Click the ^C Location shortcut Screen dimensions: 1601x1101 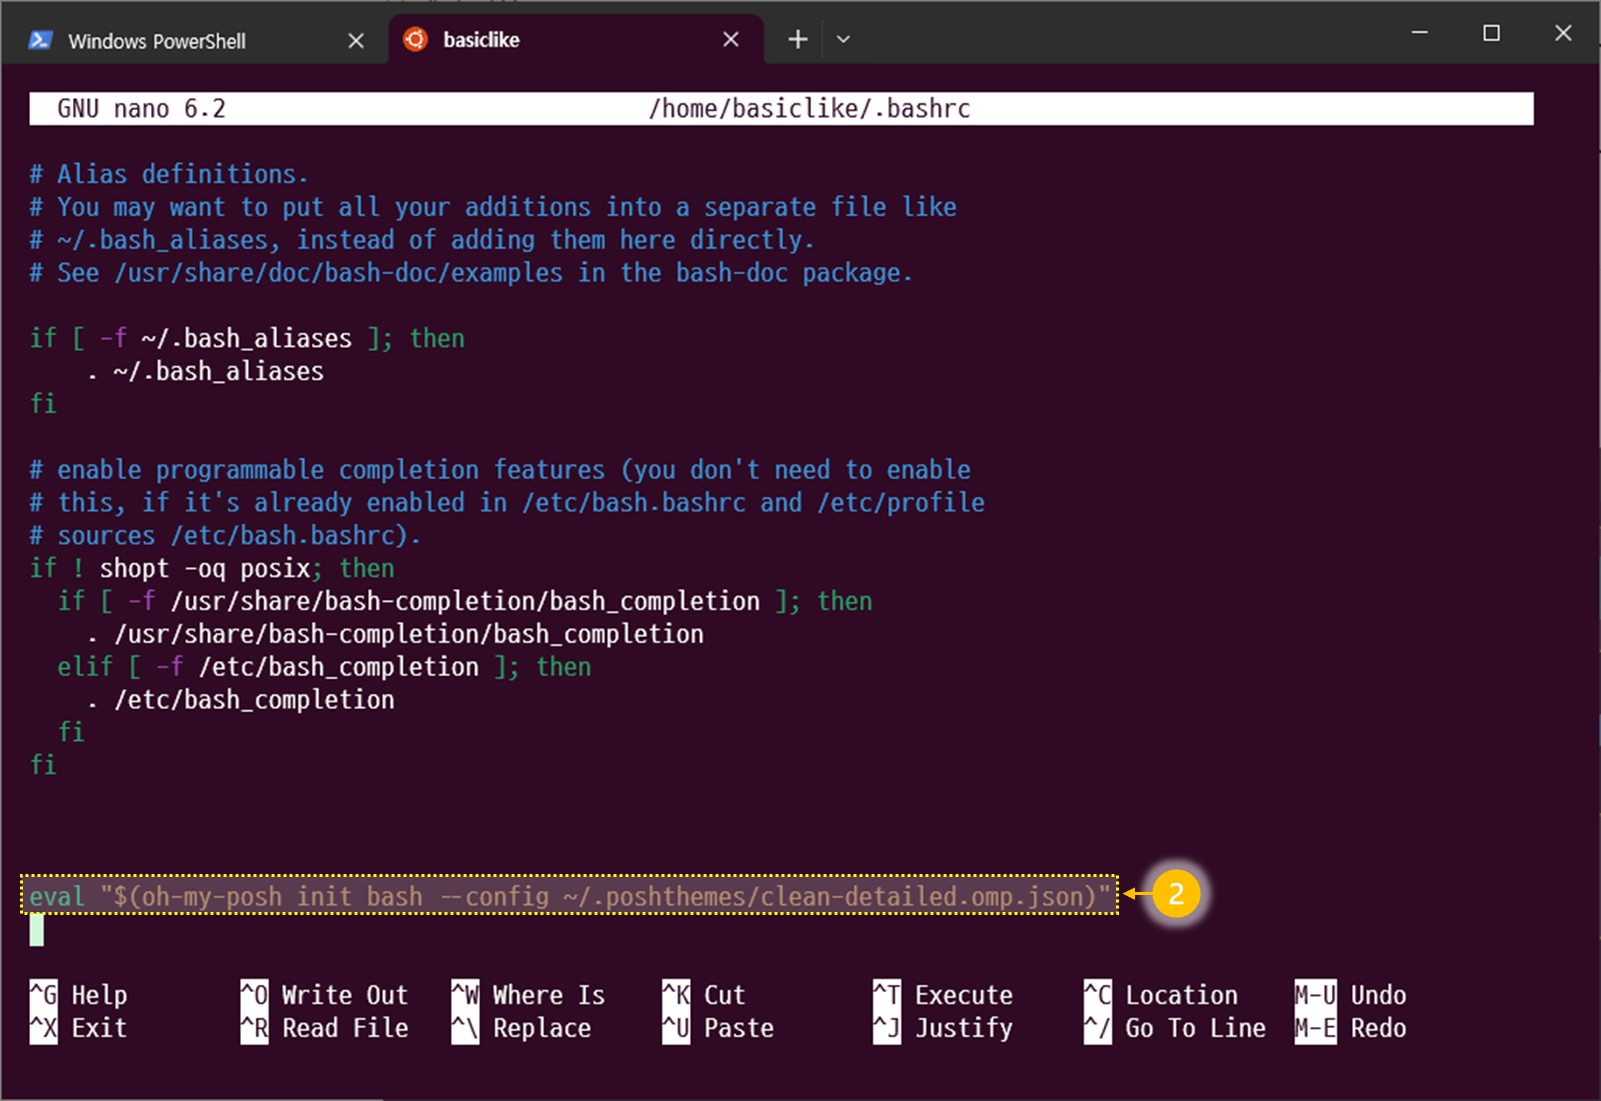[x=1161, y=995]
